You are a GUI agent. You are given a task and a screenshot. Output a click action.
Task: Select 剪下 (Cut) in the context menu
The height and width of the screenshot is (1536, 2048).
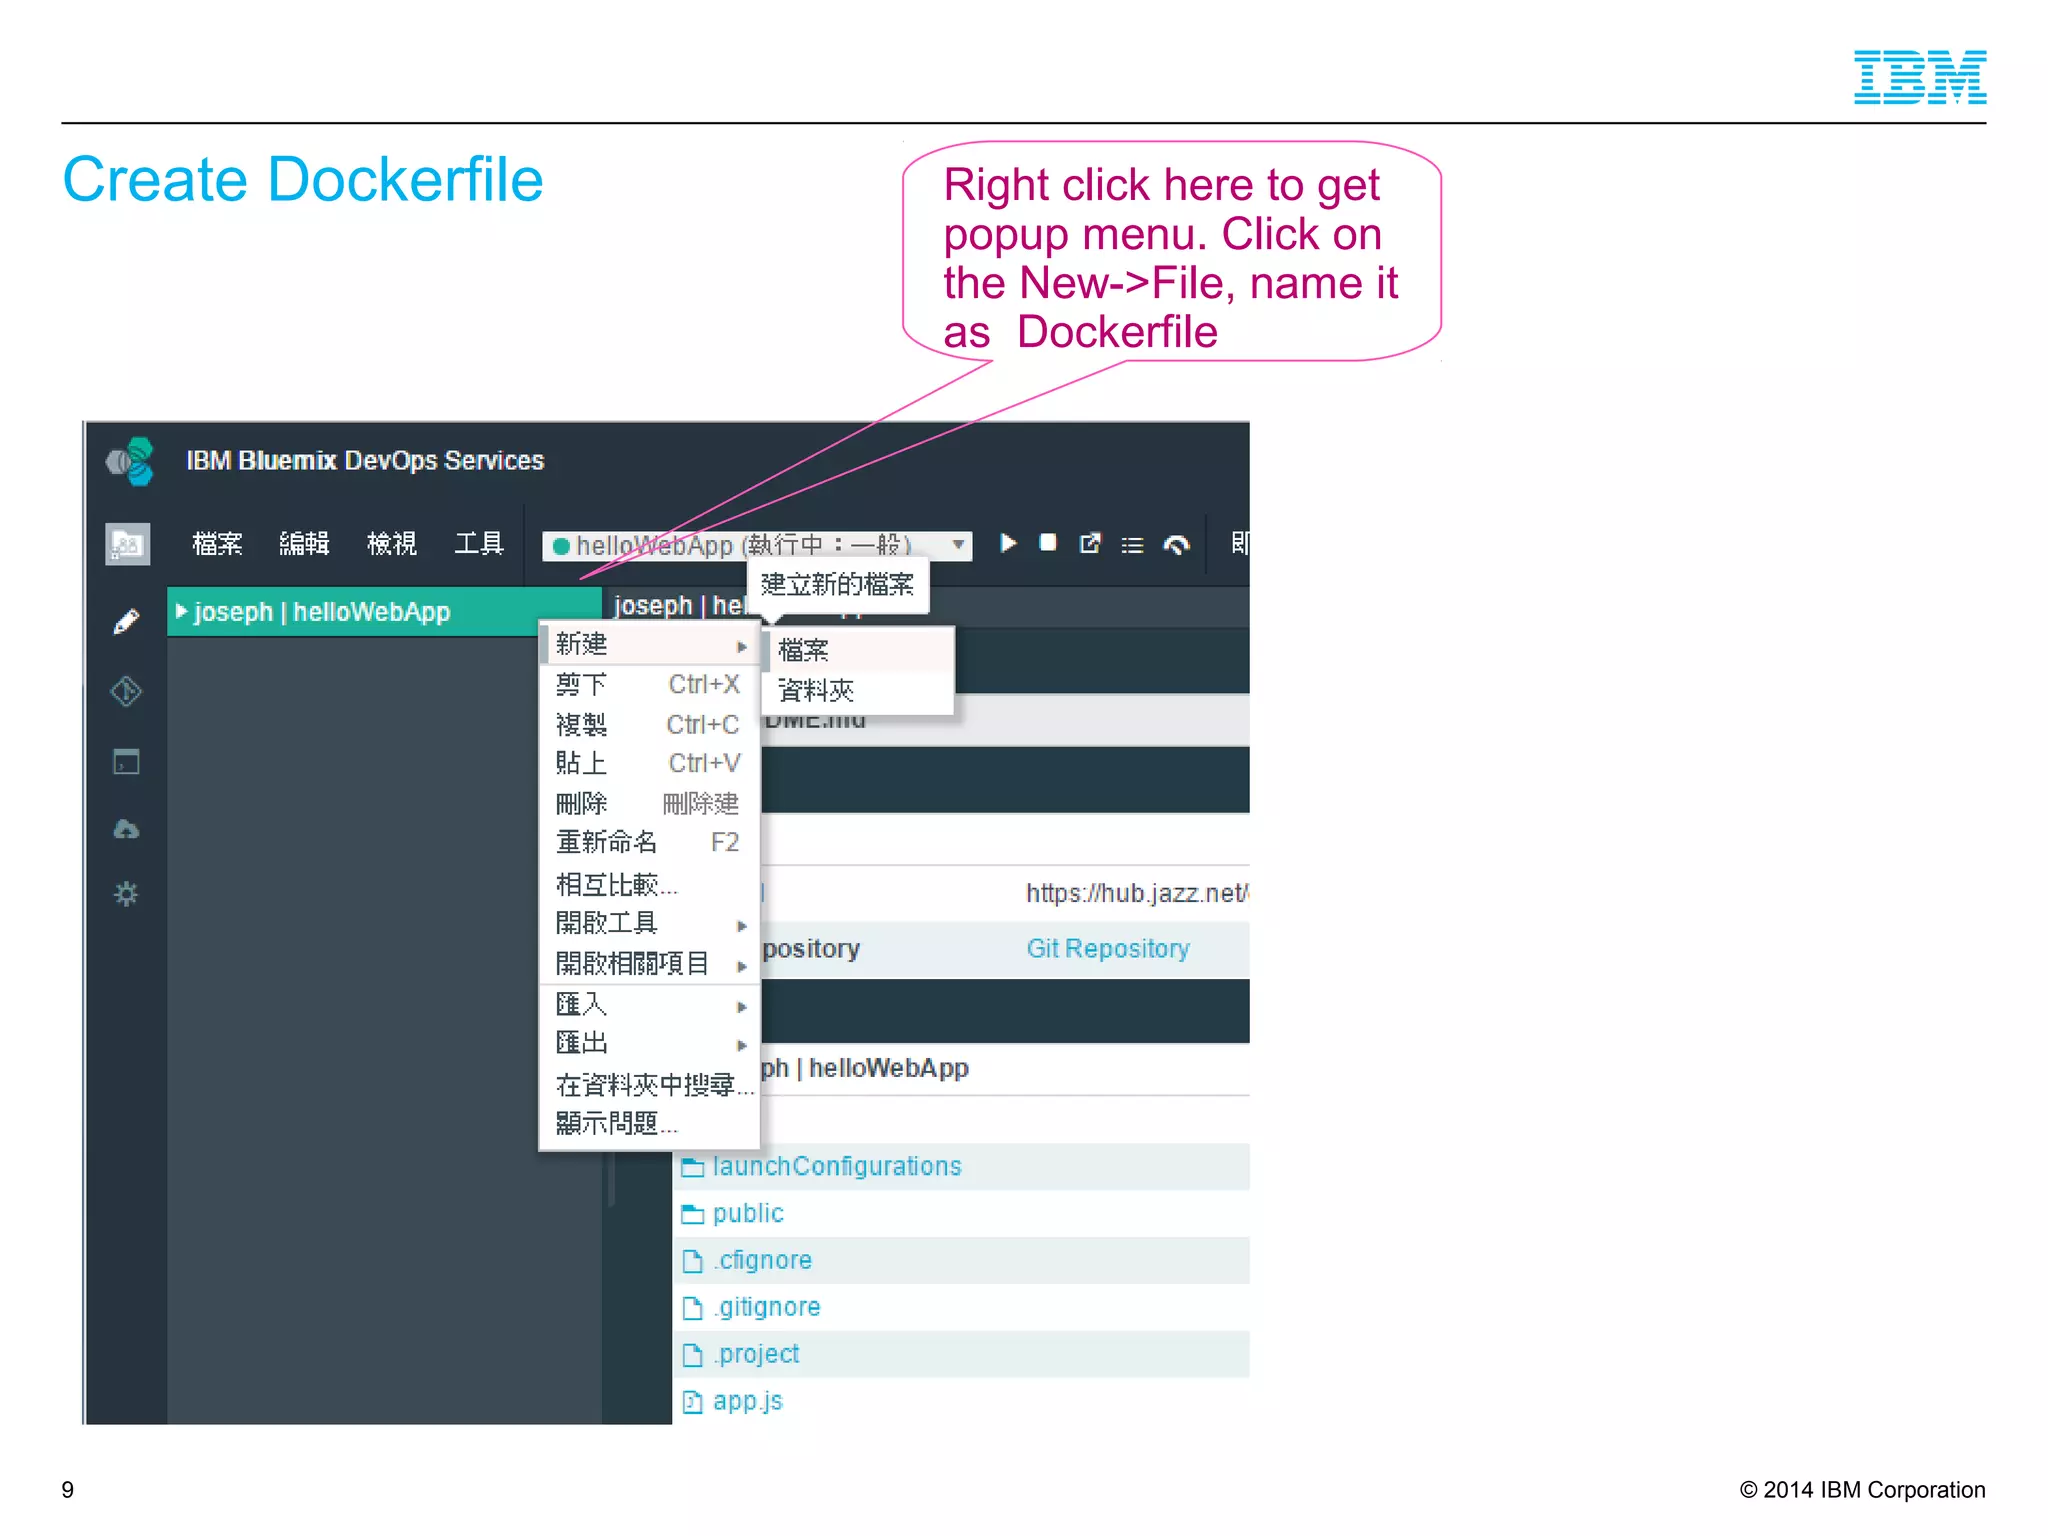(651, 685)
